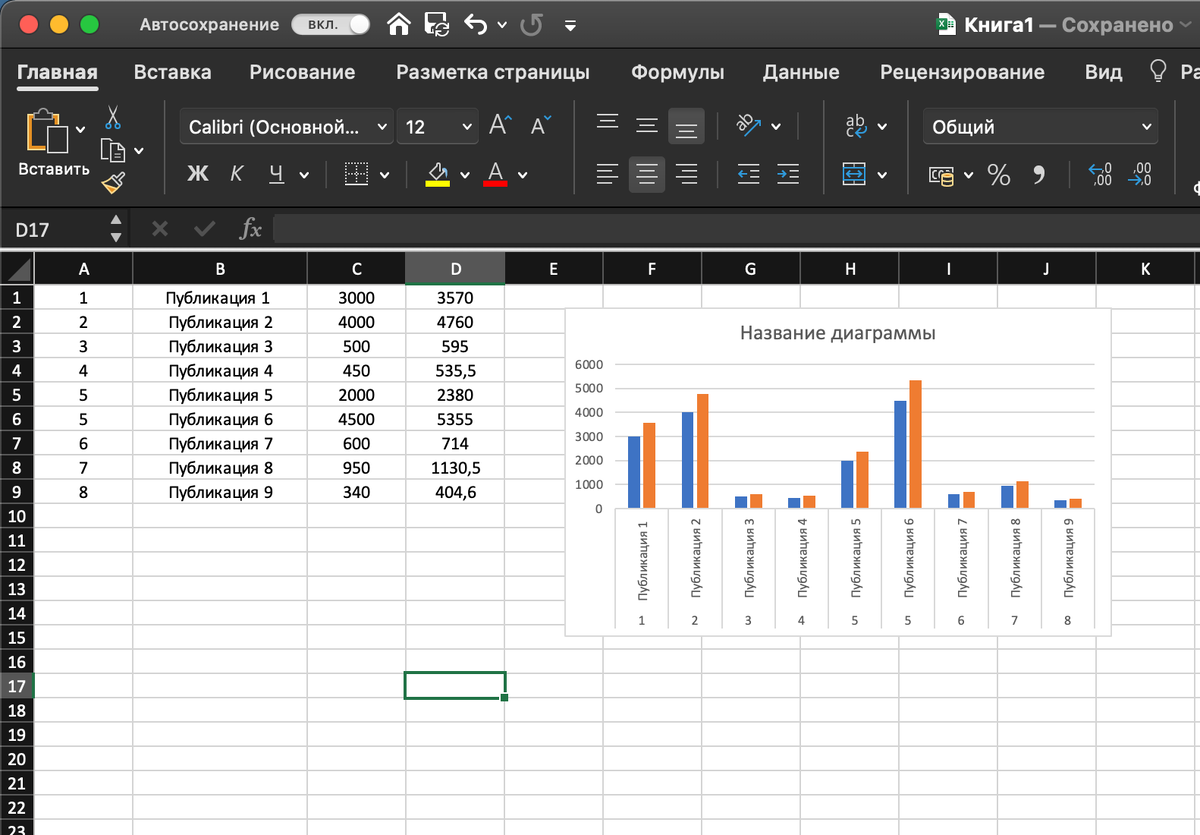The height and width of the screenshot is (835, 1200).
Task: Decrease decimal places
Action: click(x=1139, y=174)
